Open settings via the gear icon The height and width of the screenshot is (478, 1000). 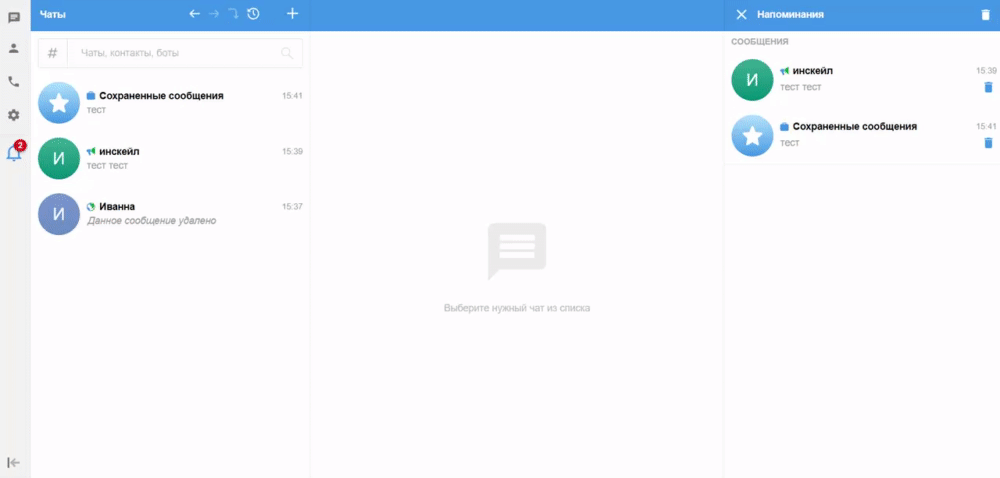point(14,115)
